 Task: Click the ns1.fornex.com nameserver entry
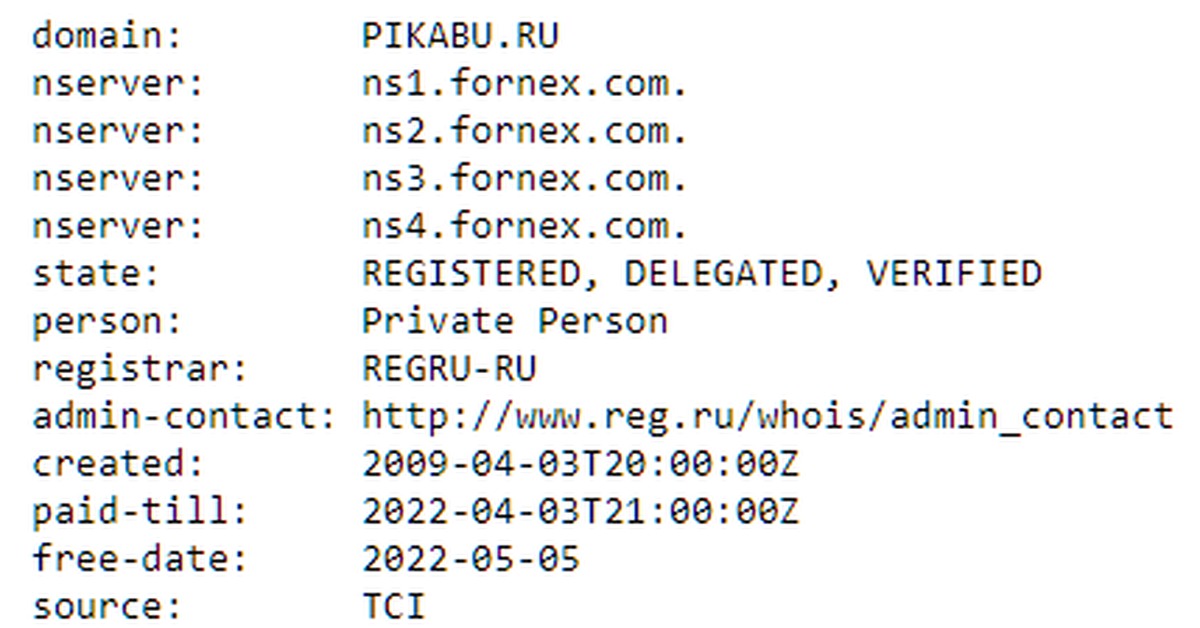525,84
